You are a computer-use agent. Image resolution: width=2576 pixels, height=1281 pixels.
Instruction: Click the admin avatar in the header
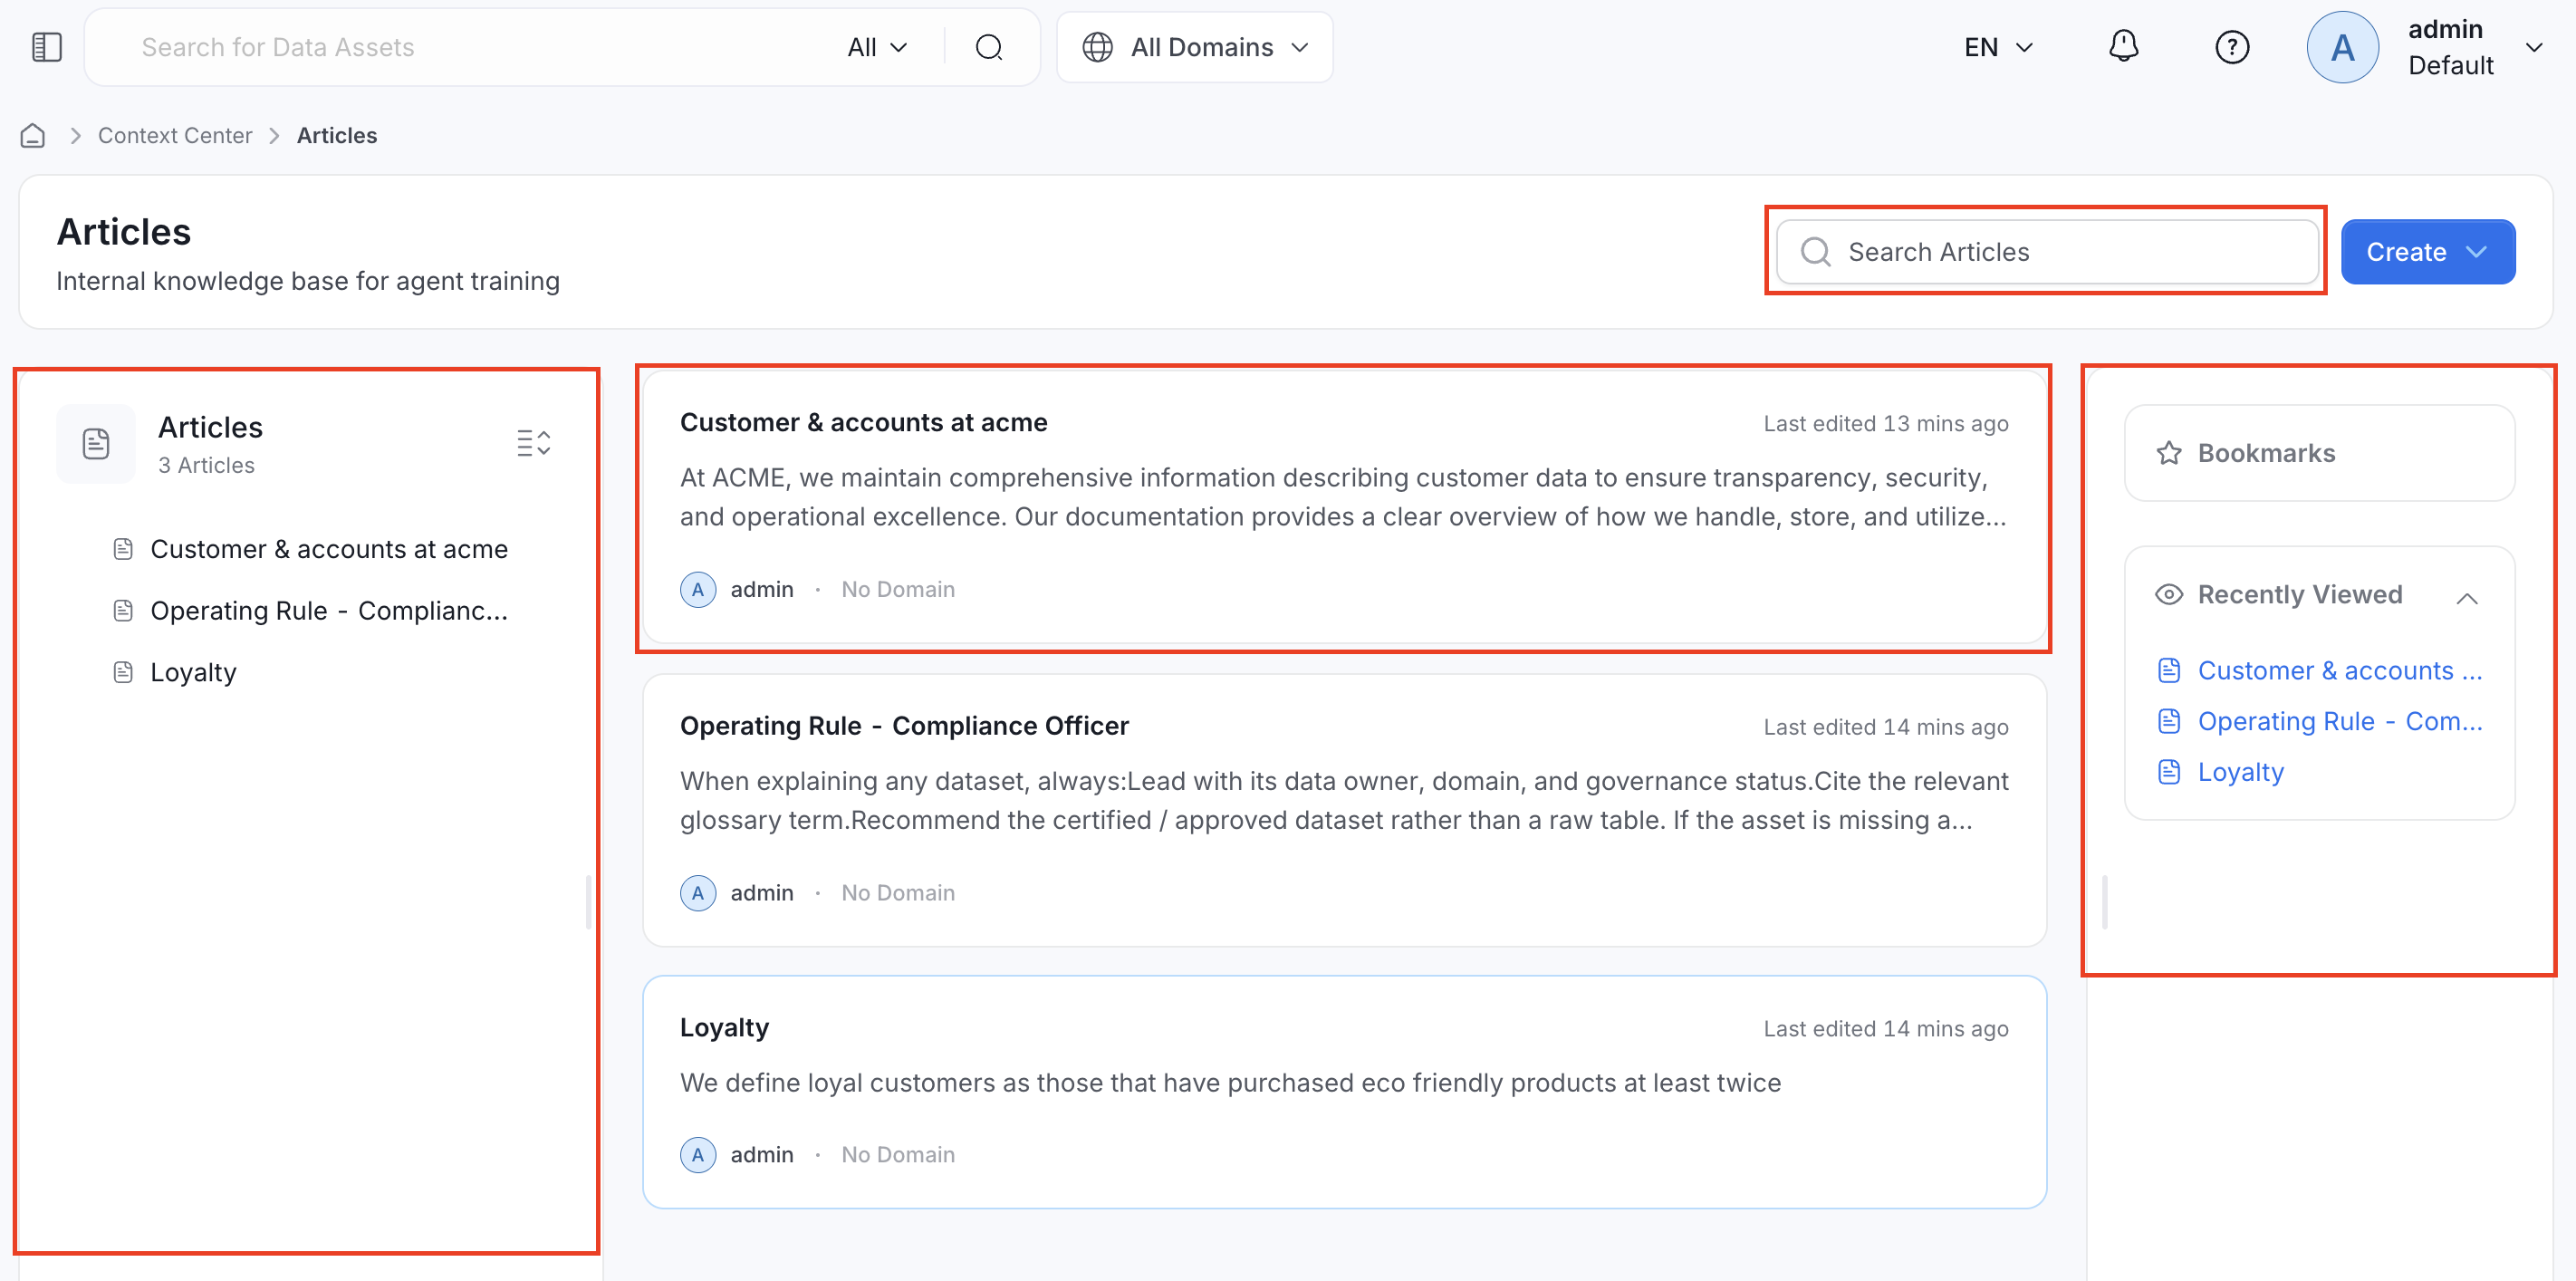click(x=2342, y=47)
